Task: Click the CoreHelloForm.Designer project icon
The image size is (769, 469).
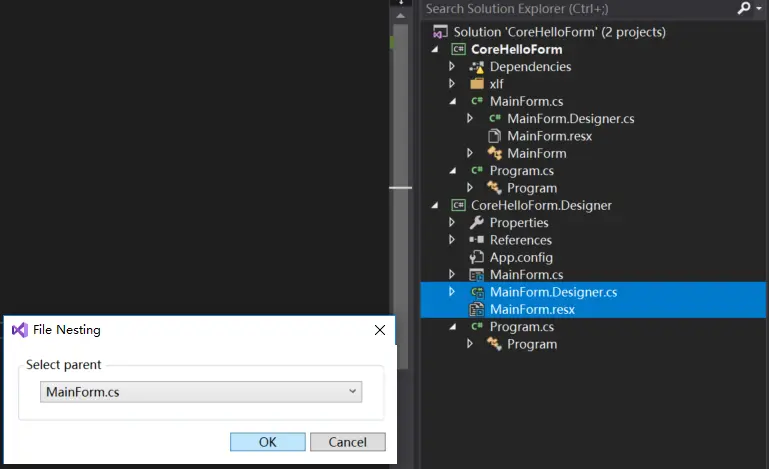Action: click(459, 205)
